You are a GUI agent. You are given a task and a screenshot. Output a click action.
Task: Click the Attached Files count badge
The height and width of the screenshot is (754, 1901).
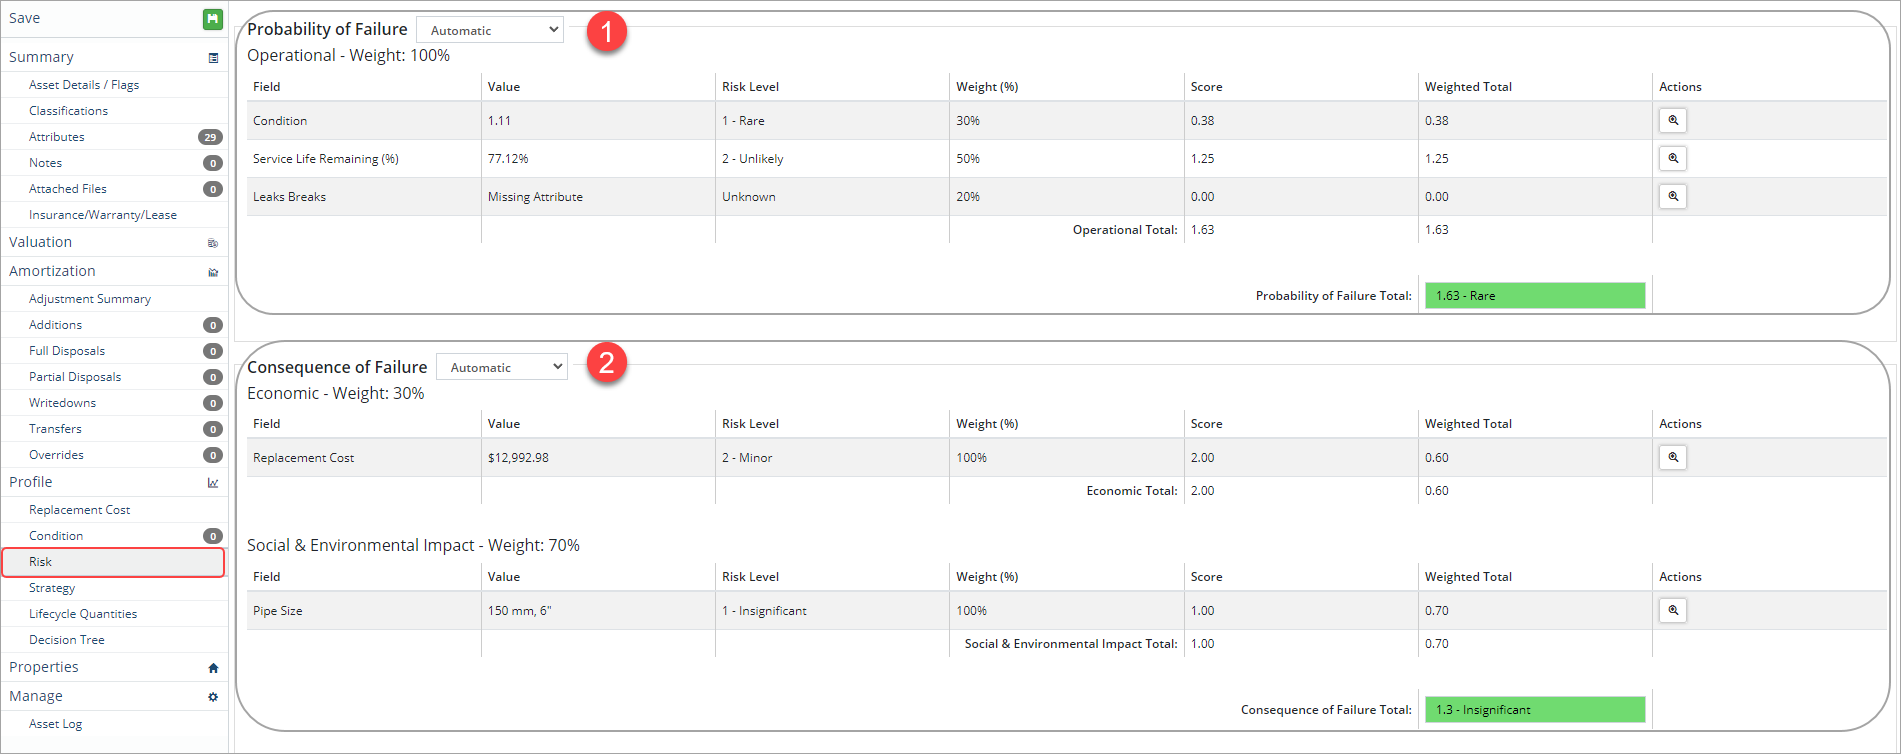tap(212, 189)
